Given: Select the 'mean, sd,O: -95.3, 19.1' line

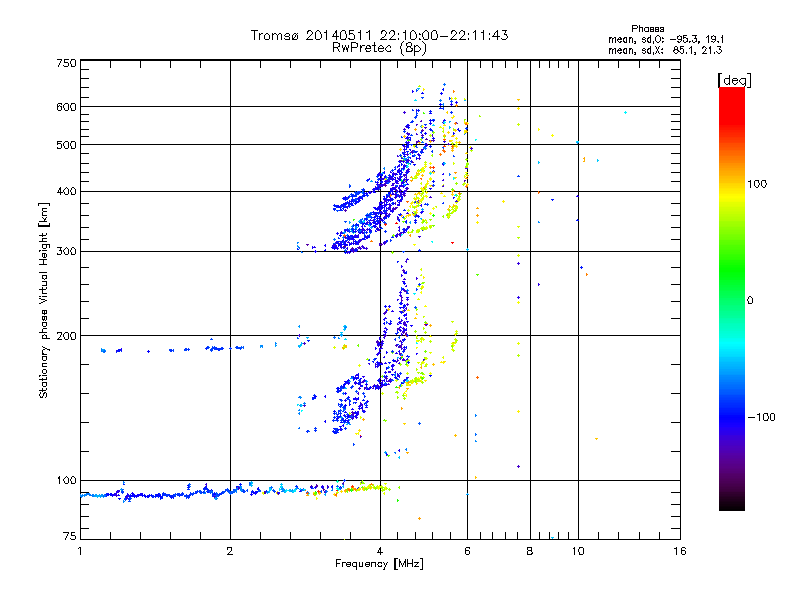Looking at the screenshot, I should 666,40.
